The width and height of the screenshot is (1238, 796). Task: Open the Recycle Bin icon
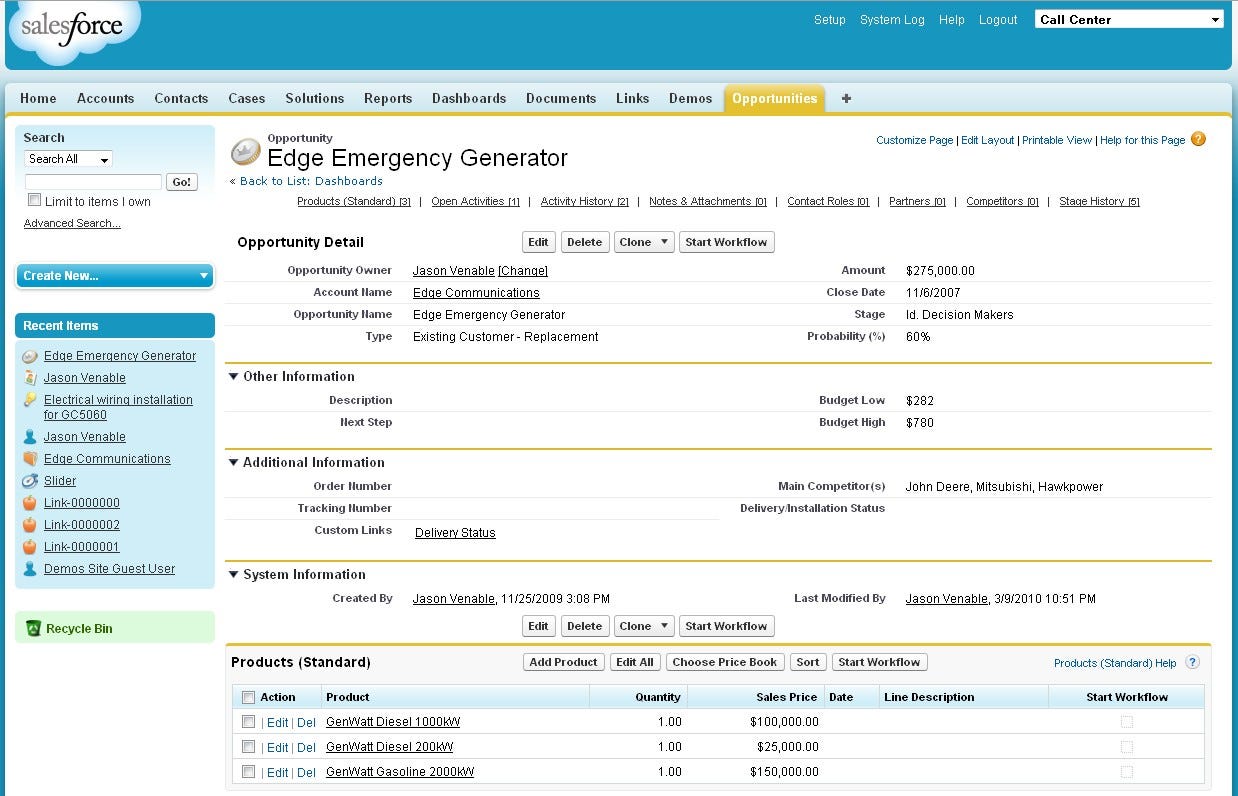[x=33, y=628]
